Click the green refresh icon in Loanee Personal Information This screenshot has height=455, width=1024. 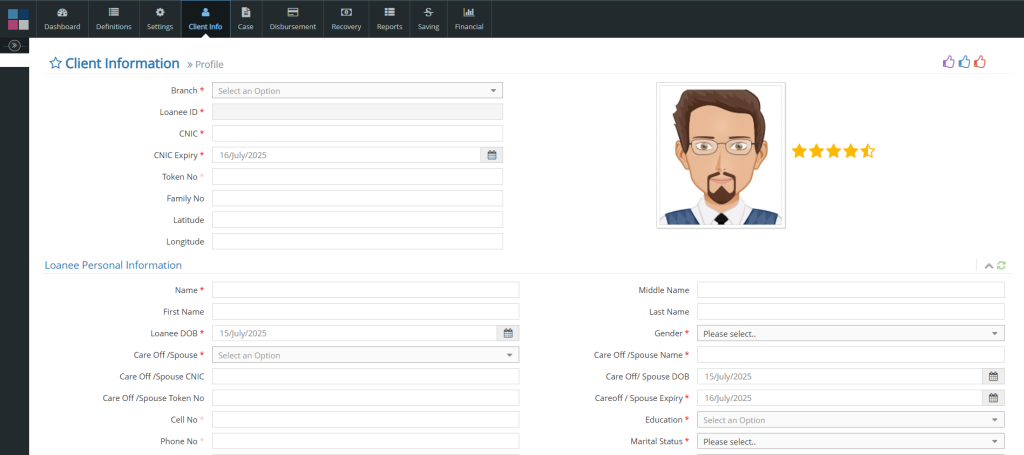[1001, 265]
